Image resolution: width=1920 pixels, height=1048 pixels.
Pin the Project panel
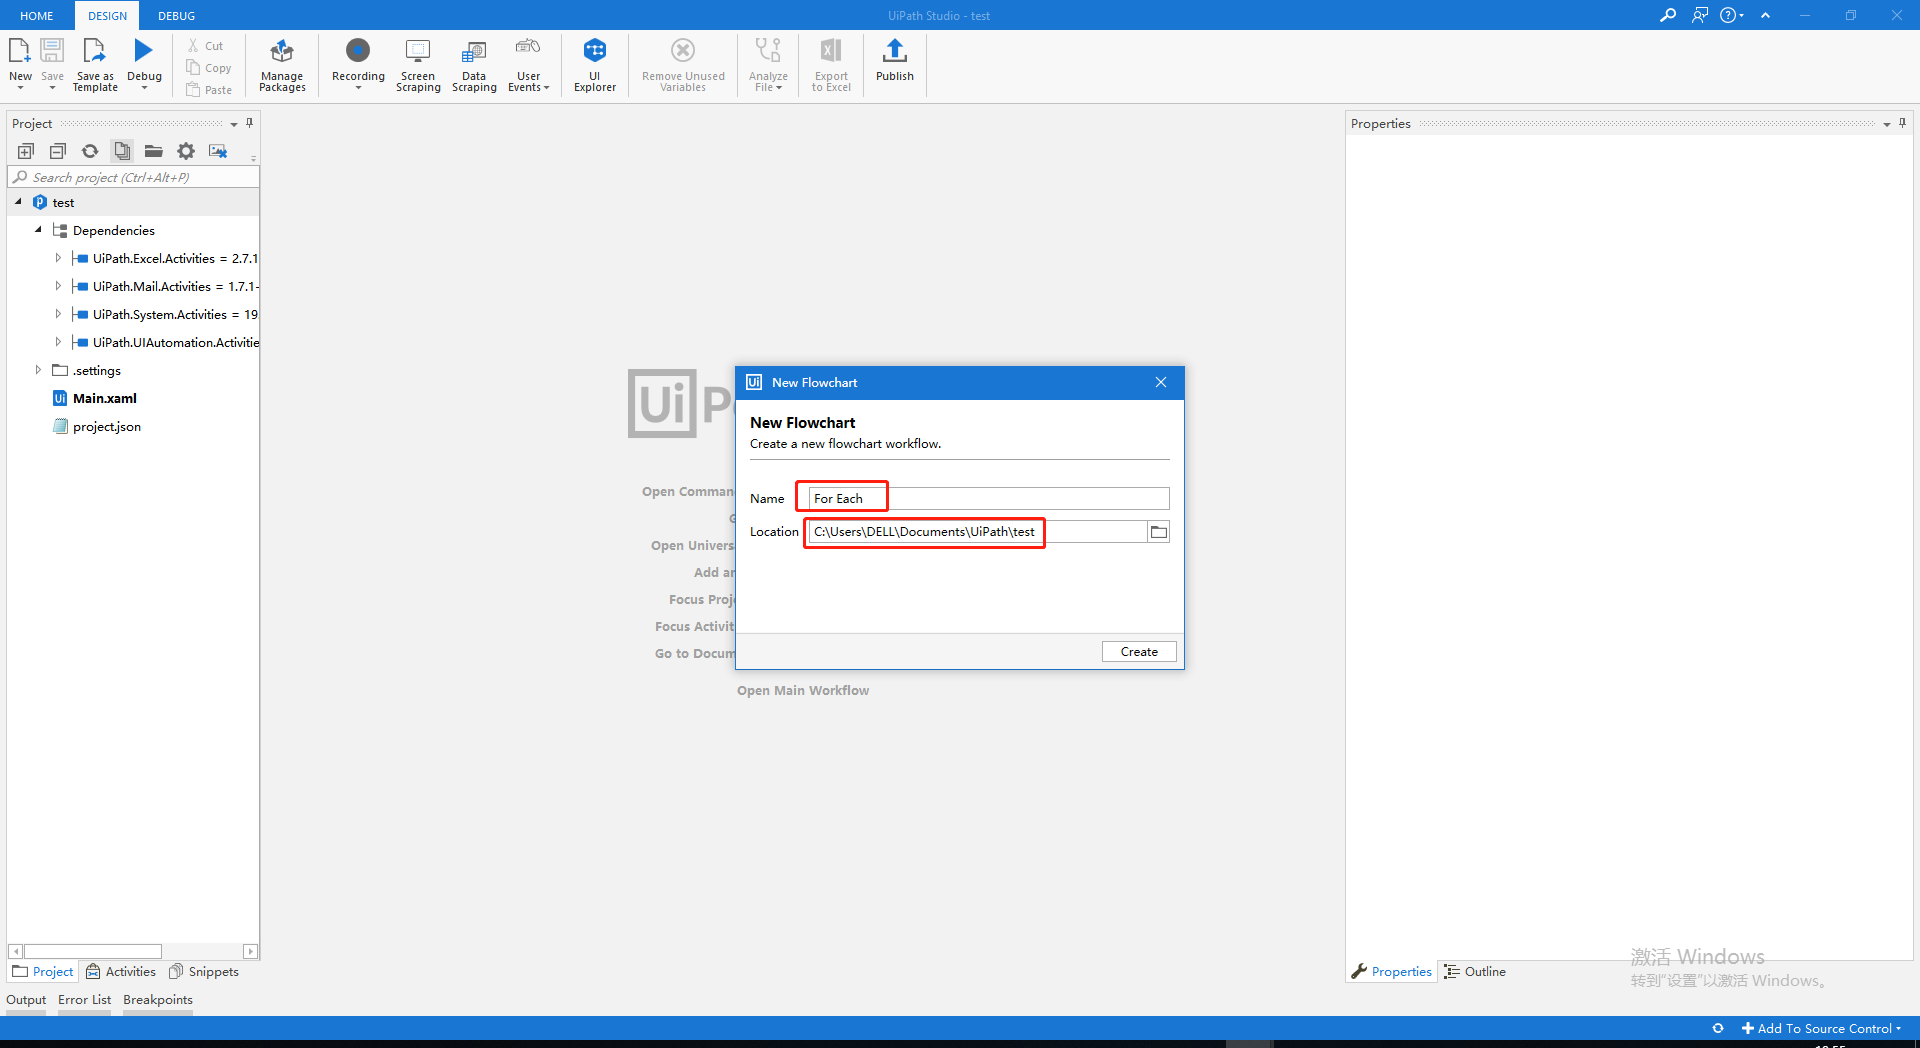(249, 123)
